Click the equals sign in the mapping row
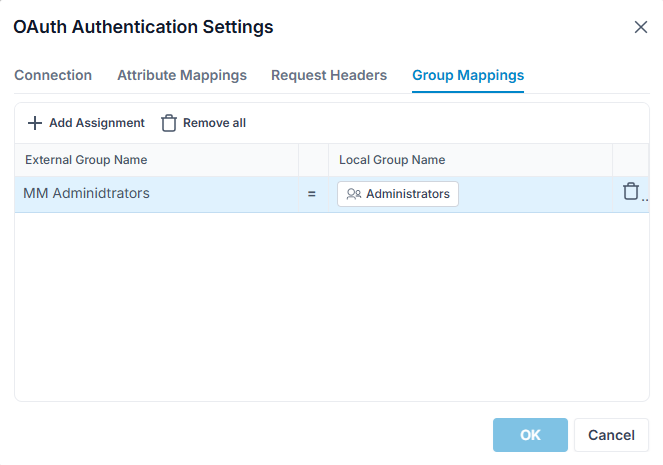663x465 pixels. [312, 194]
